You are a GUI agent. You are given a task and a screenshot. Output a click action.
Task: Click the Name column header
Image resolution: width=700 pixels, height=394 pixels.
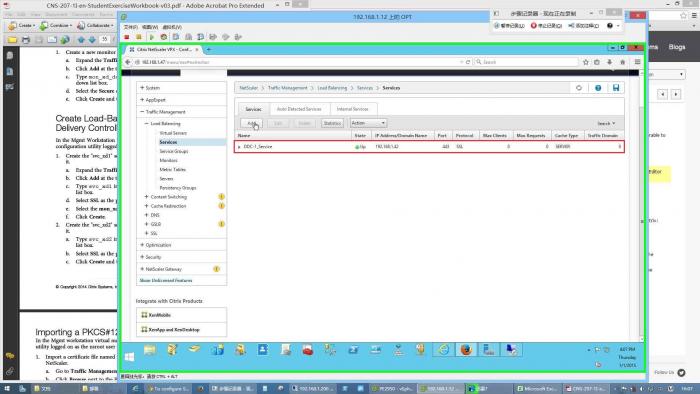click(244, 135)
